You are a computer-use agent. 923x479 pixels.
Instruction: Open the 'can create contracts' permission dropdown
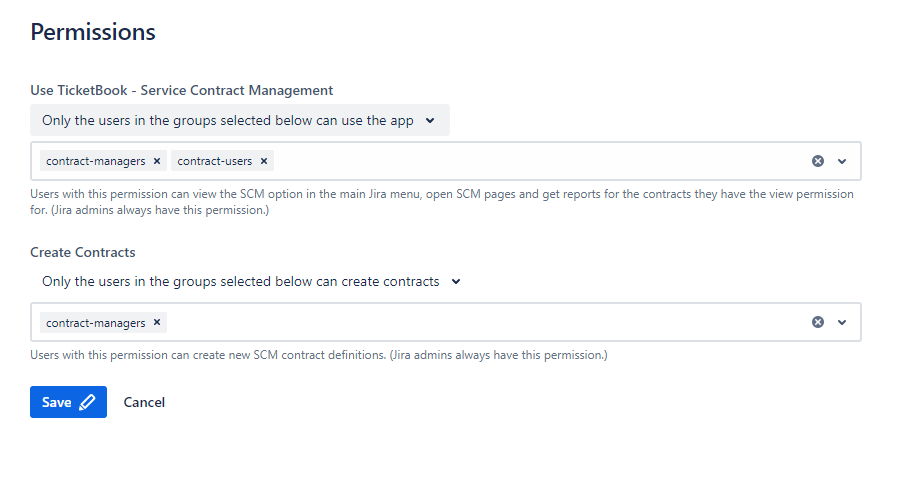click(x=251, y=282)
